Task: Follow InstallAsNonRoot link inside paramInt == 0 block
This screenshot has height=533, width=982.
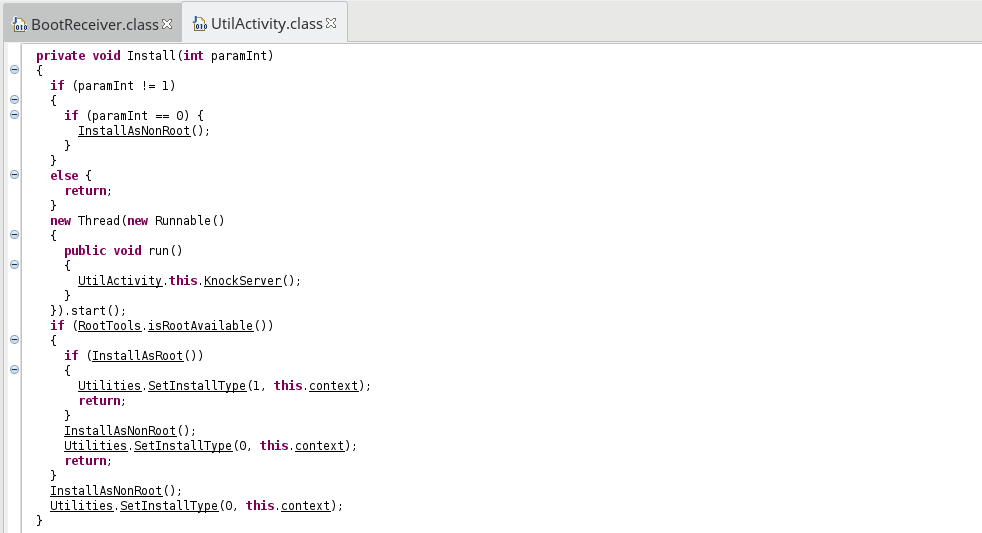Action: pyautogui.click(x=133, y=130)
